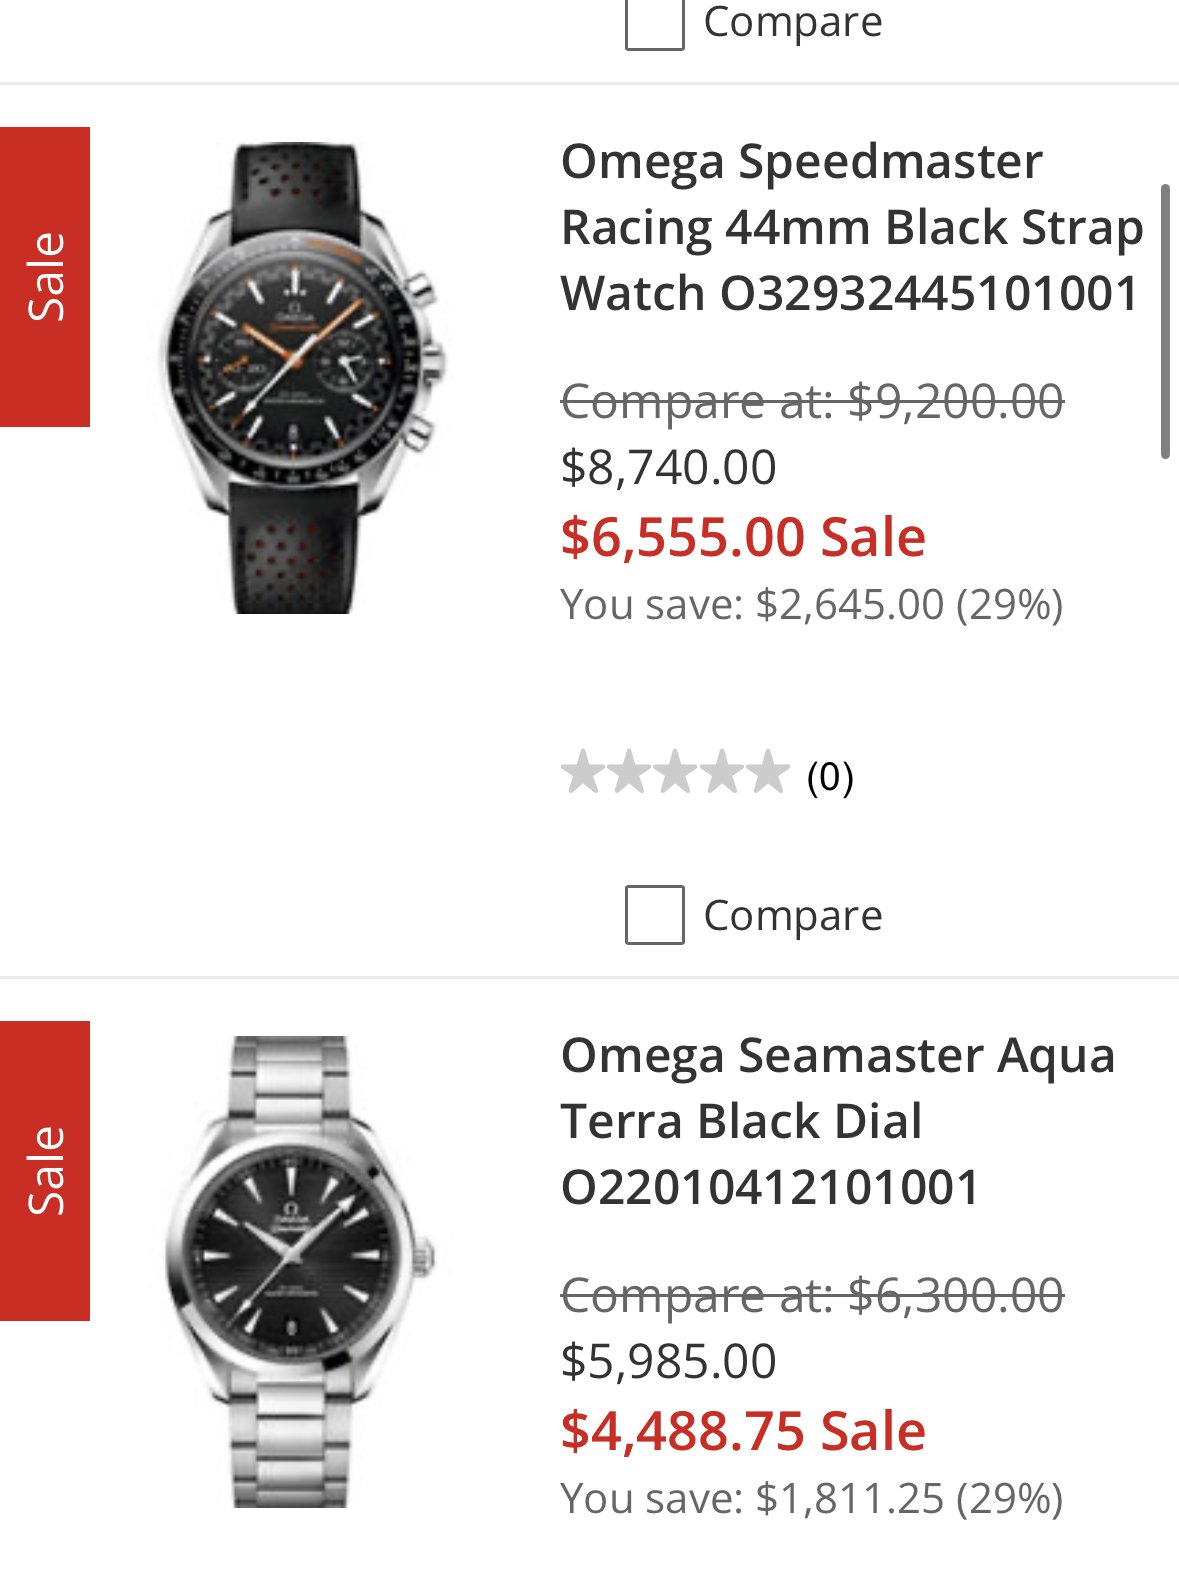Viewport: 1179px width, 1583px height.
Task: Click the first gray rating star
Action: (x=581, y=773)
